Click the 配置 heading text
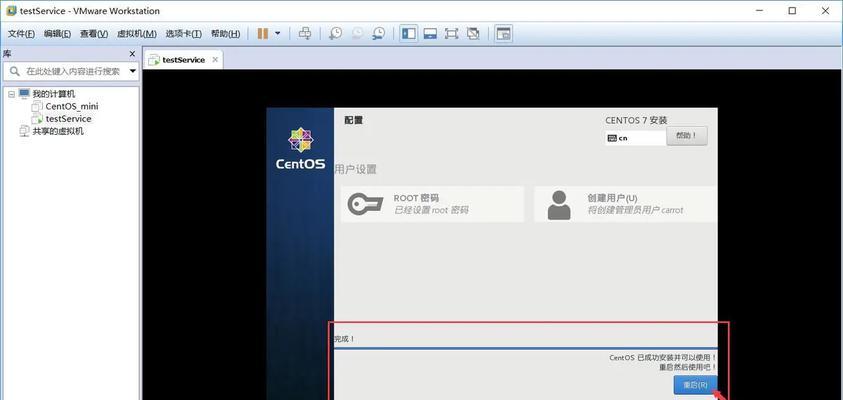Viewport: 843px width, 400px height. pyautogui.click(x=354, y=120)
